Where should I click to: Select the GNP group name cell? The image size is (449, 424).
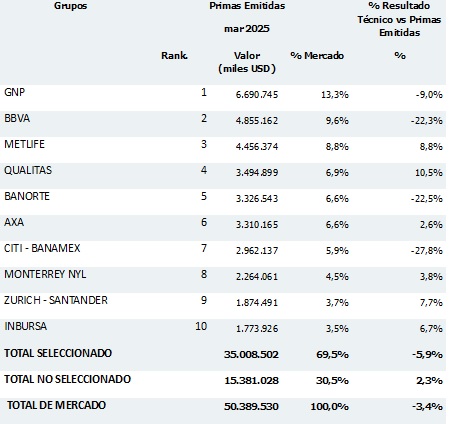[x=14, y=92]
